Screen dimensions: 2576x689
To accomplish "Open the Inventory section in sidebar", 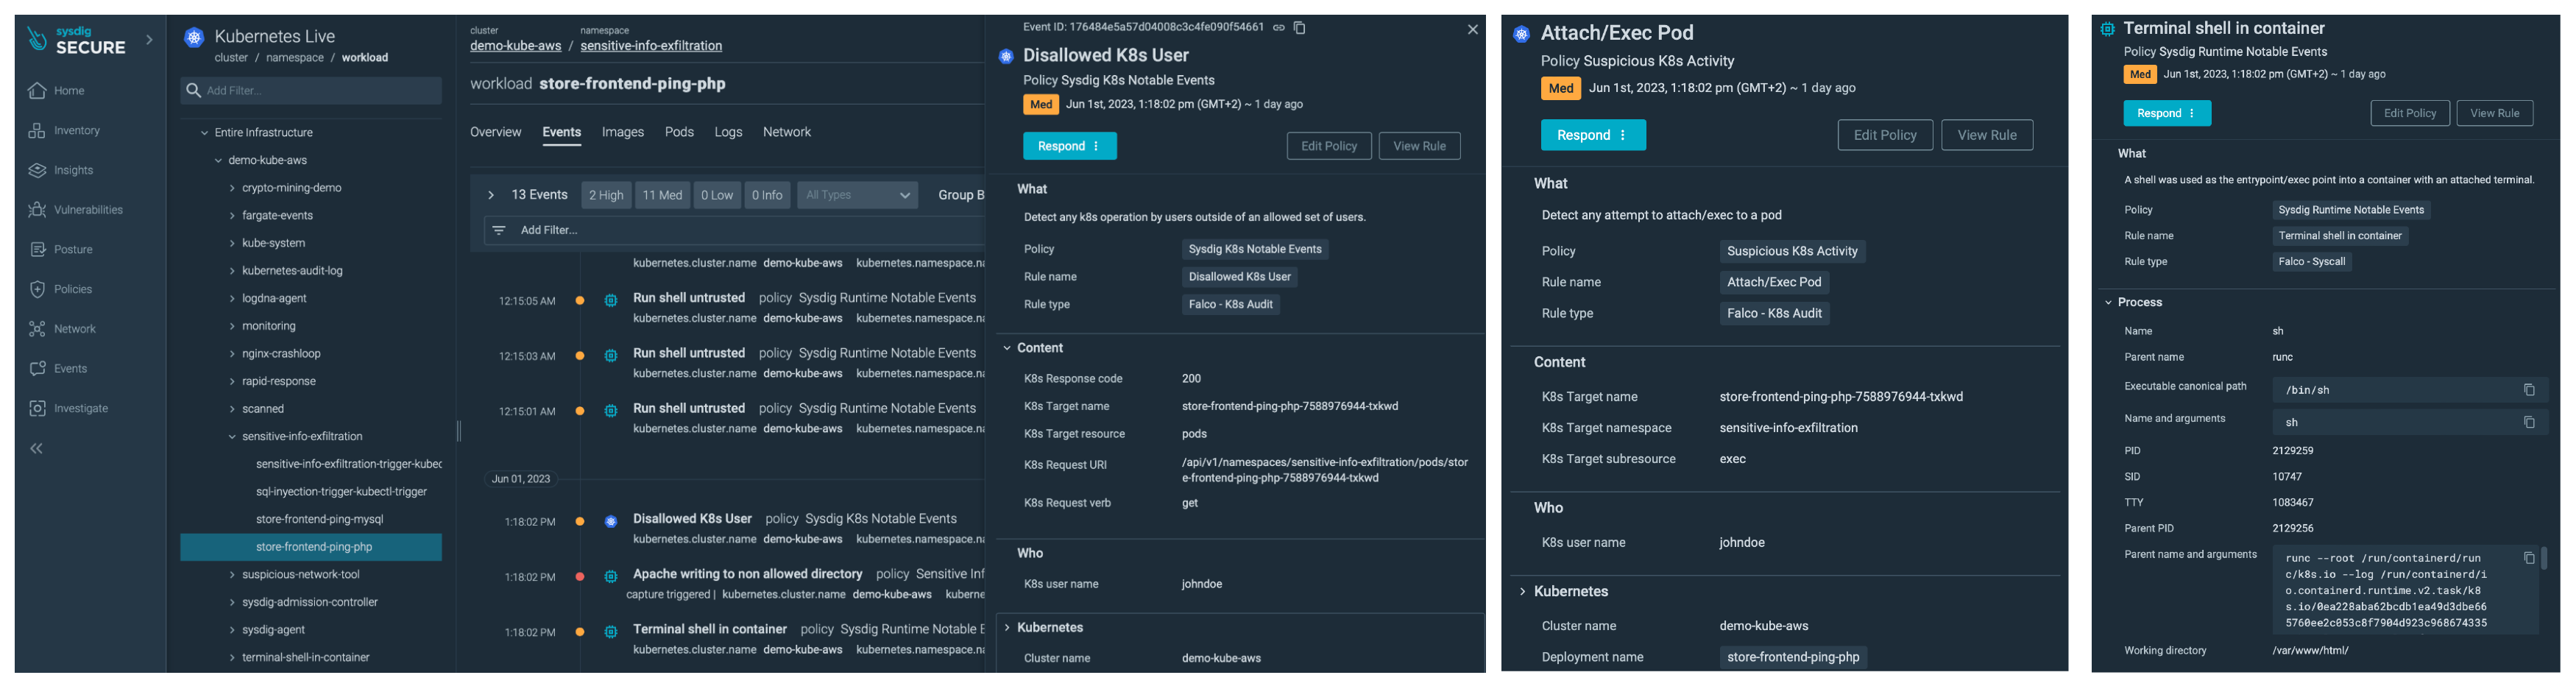I will click(x=65, y=131).
